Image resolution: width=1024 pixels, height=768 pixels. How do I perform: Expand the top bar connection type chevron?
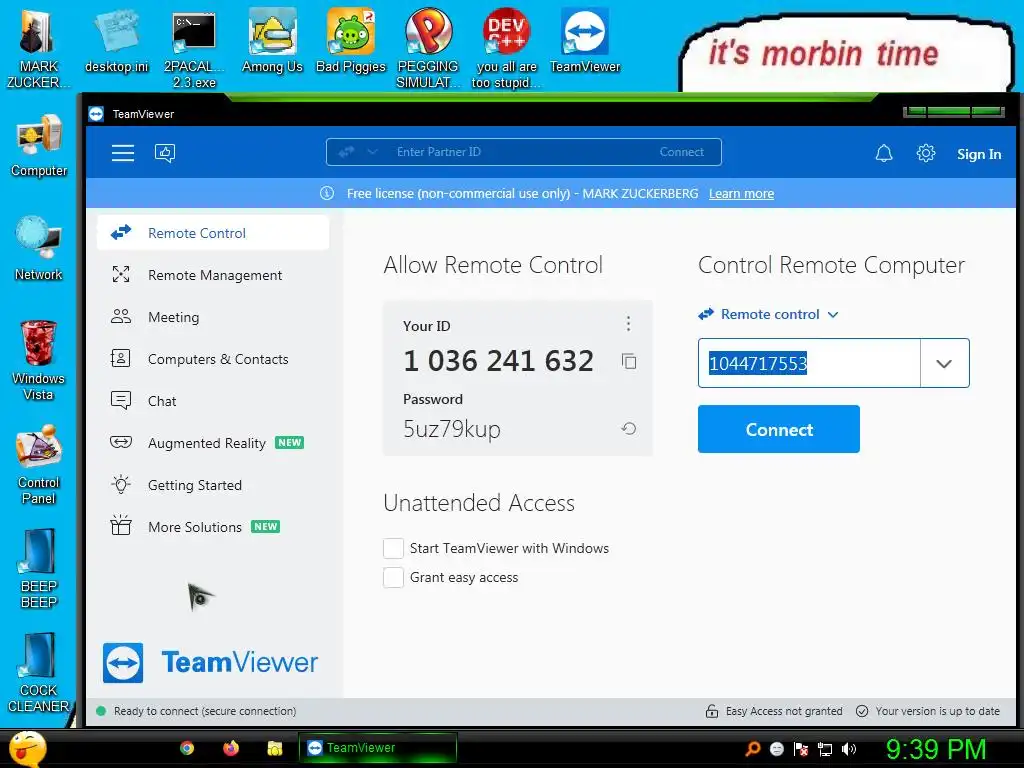point(372,152)
